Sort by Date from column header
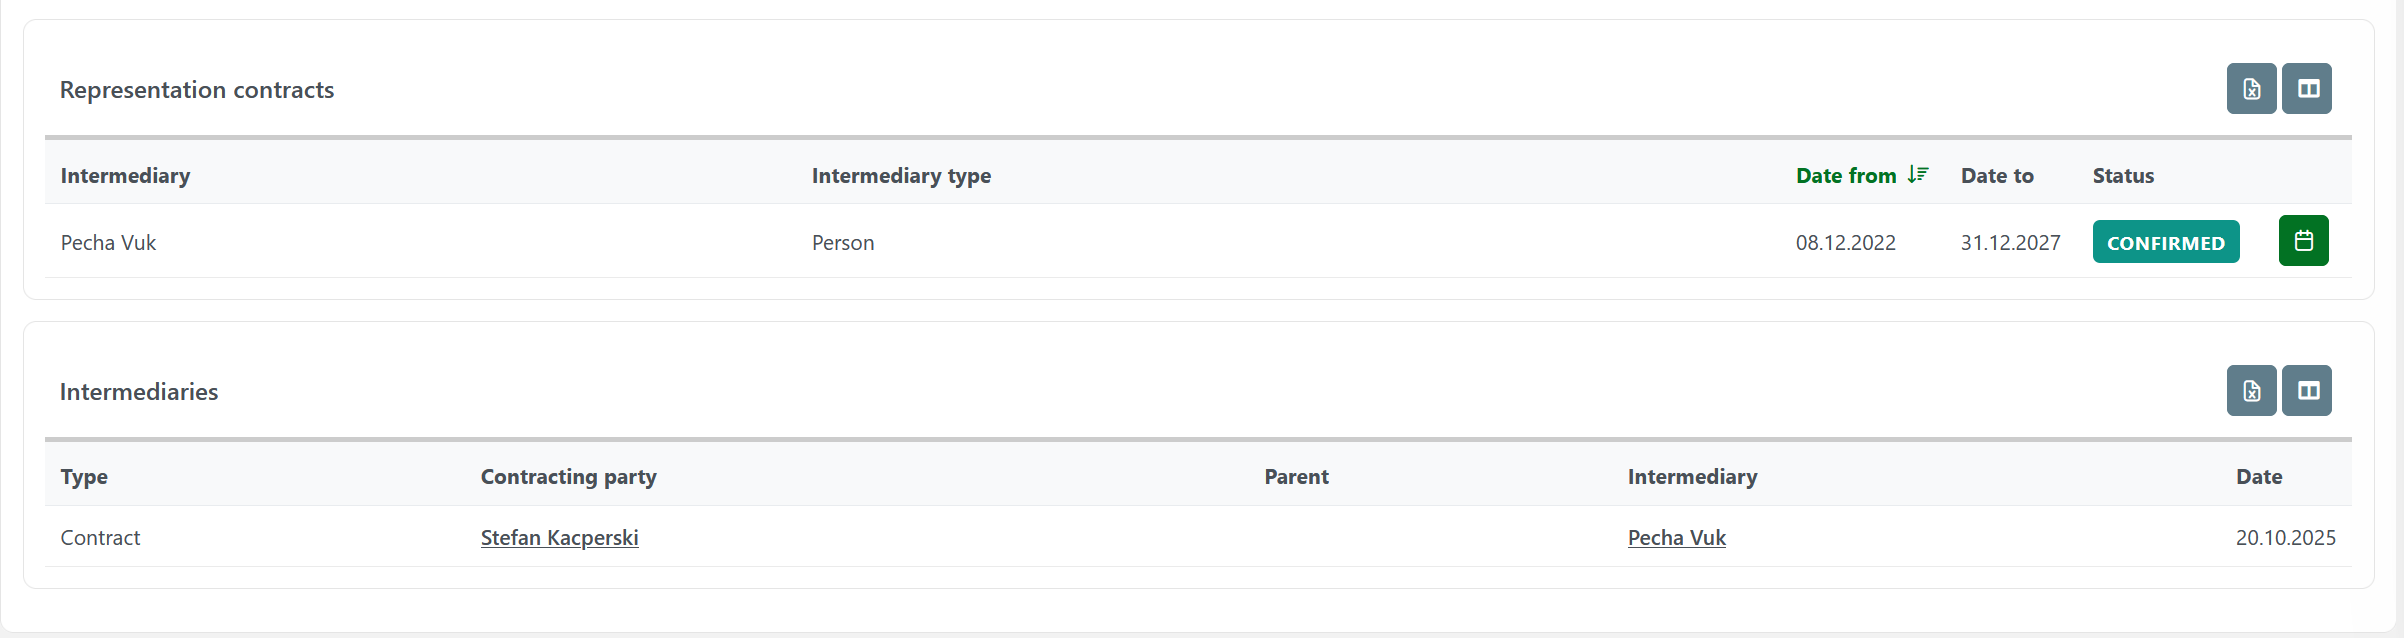Viewport: 2404px width, 638px height. coord(1845,176)
